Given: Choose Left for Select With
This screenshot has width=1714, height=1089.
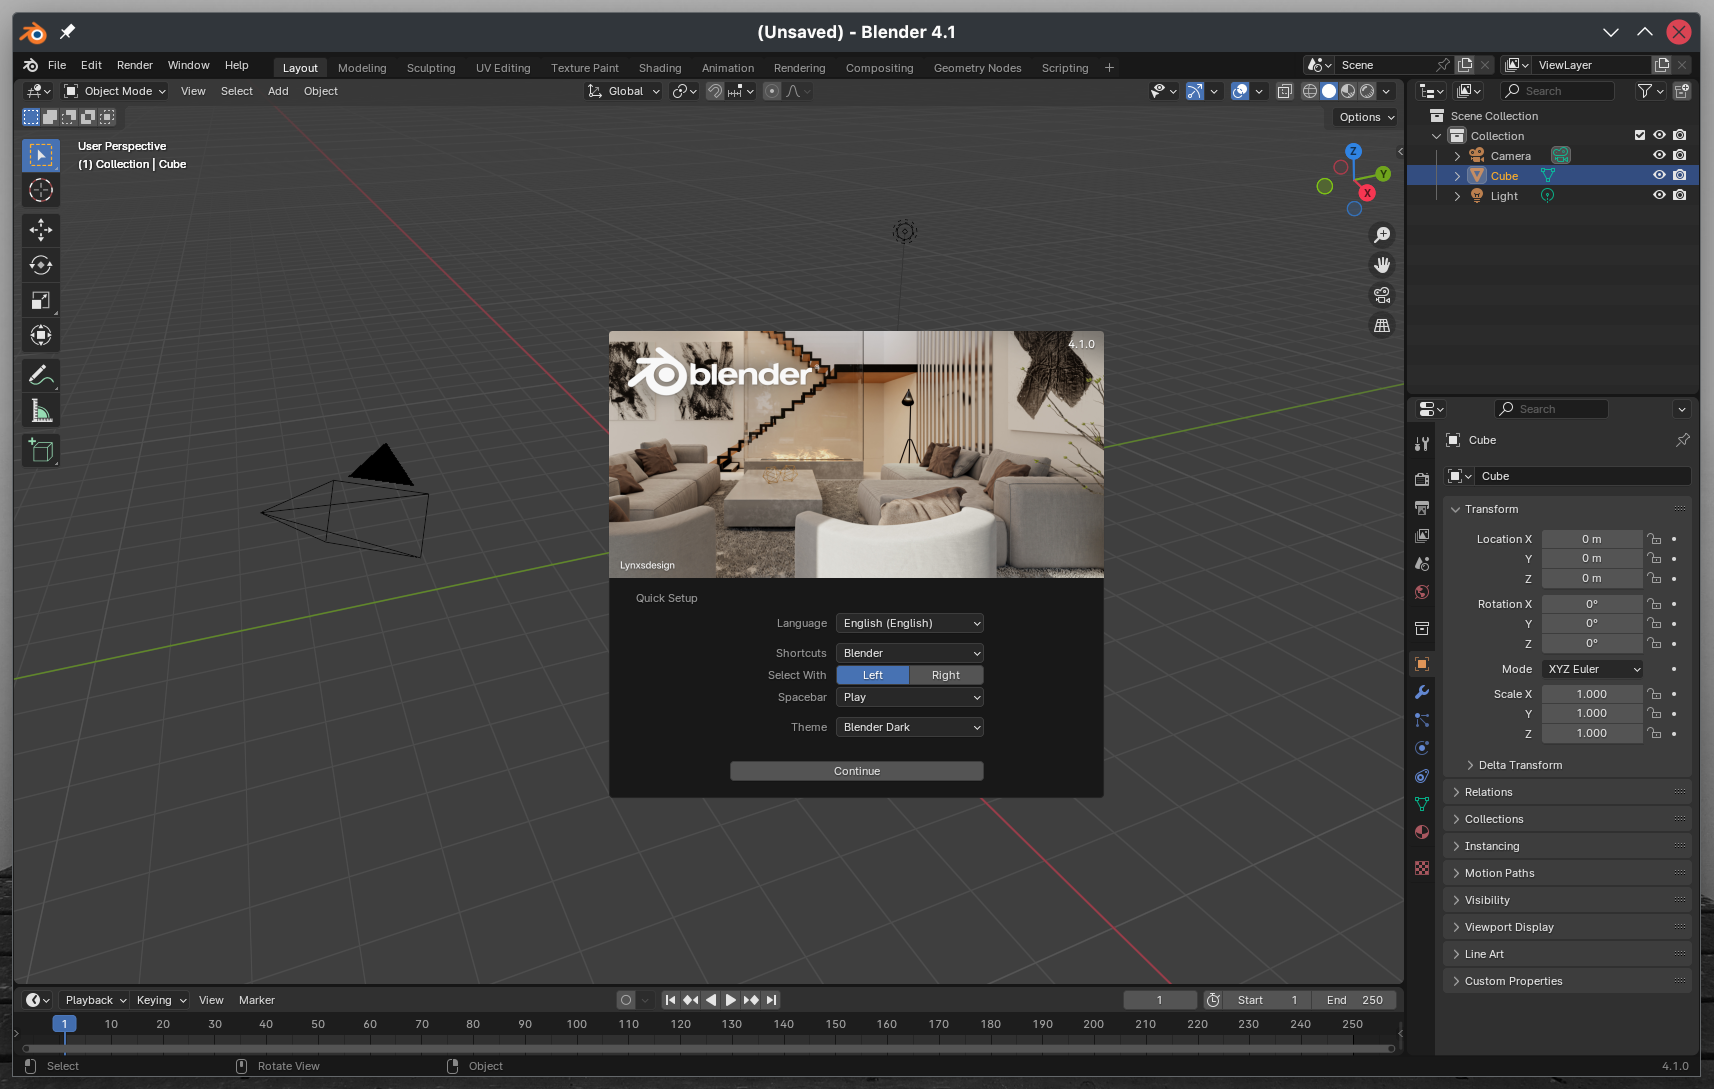Looking at the screenshot, I should [x=873, y=675].
